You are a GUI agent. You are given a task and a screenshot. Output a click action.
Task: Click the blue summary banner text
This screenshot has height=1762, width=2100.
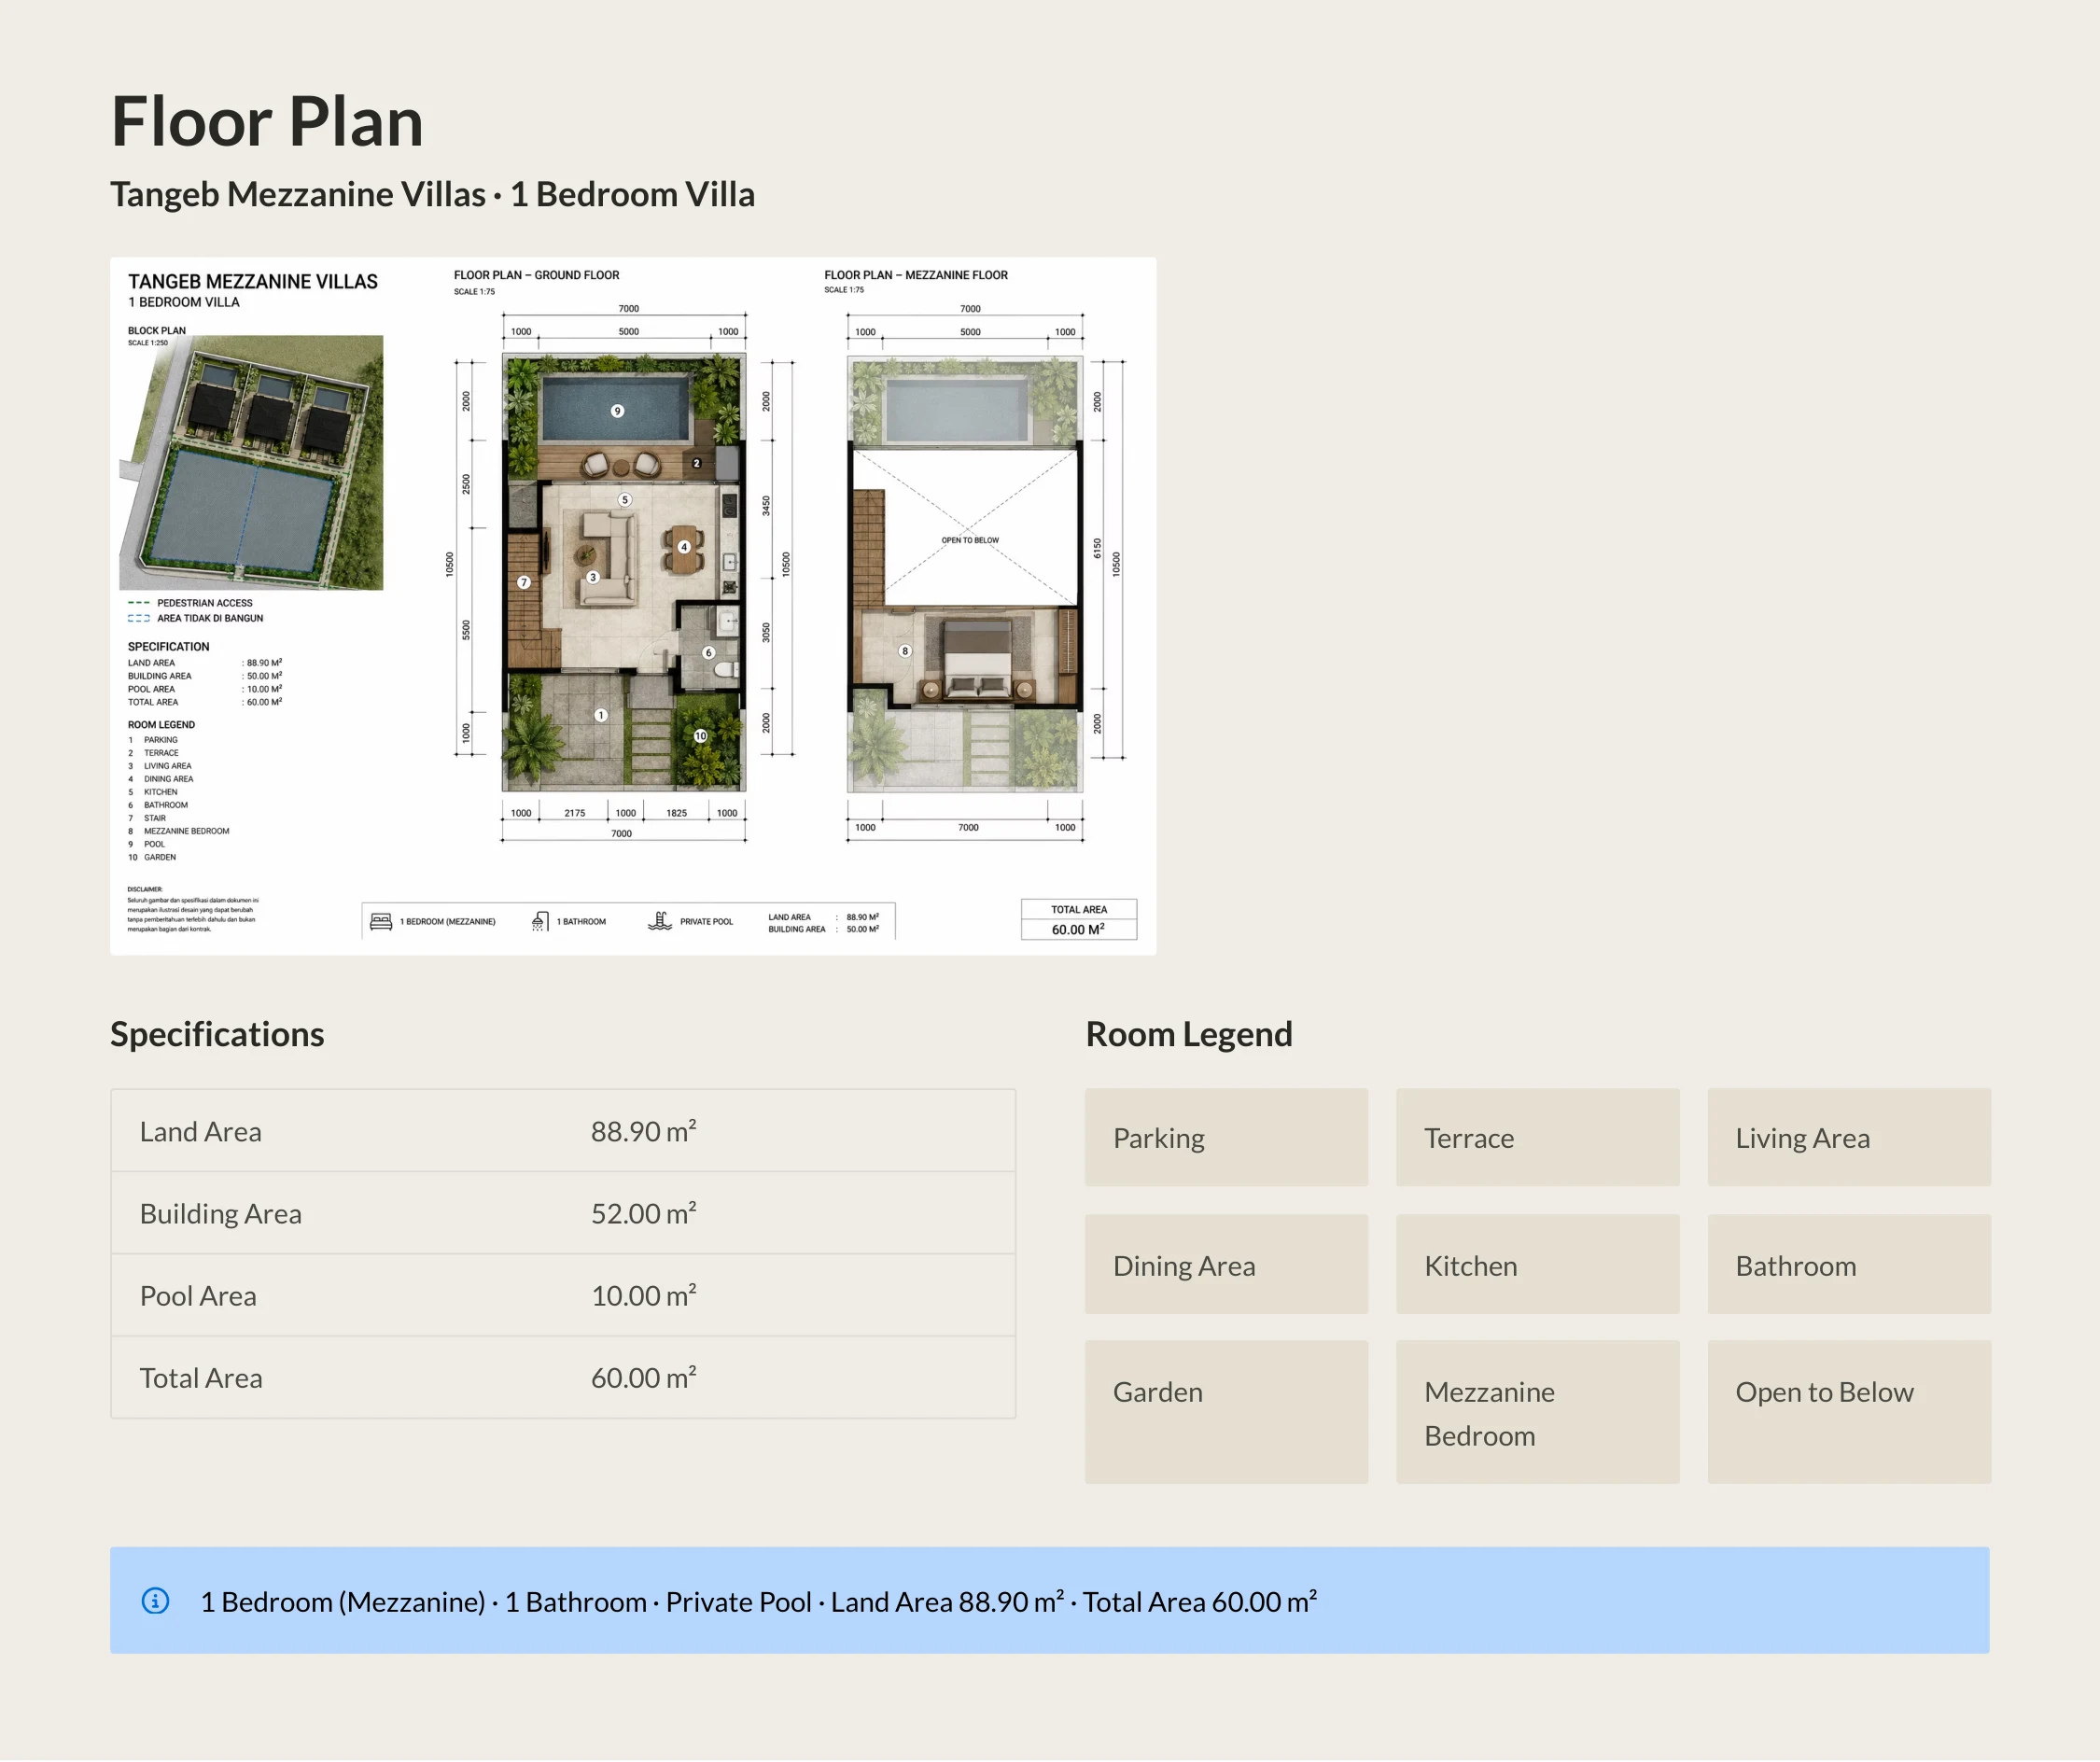coord(758,1602)
